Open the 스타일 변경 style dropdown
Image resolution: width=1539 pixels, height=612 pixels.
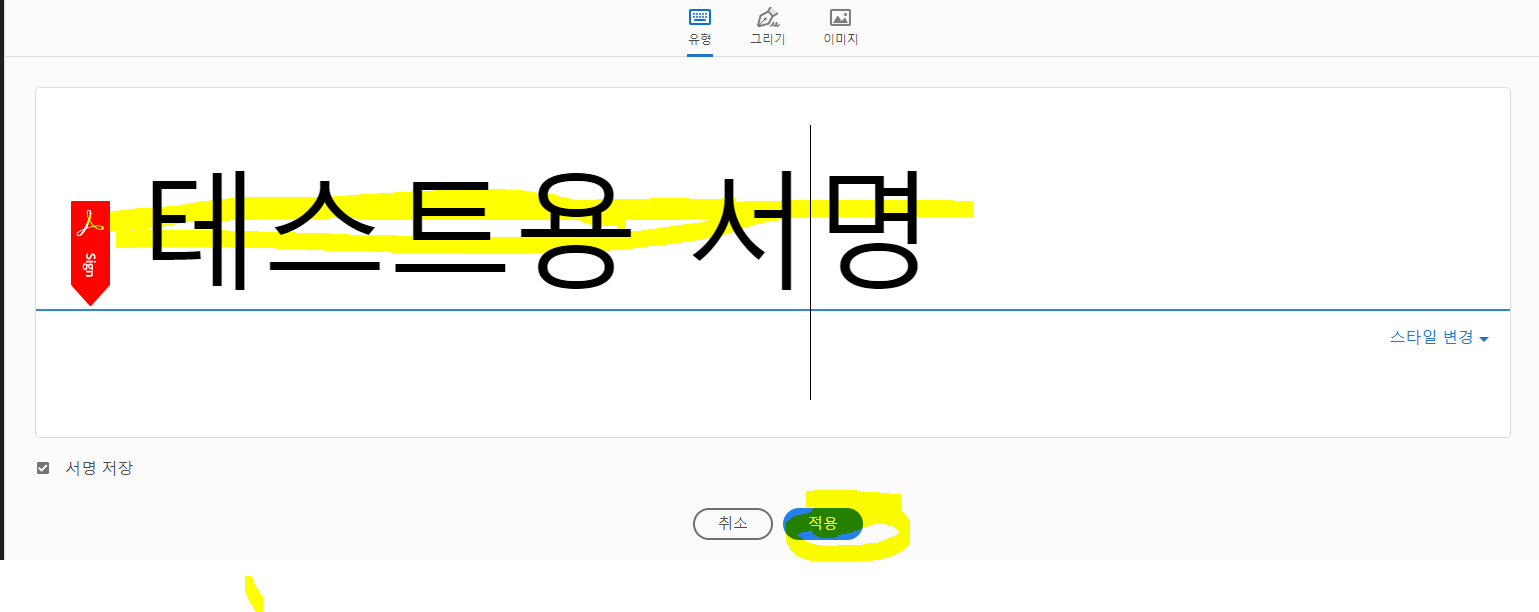[1432, 338]
